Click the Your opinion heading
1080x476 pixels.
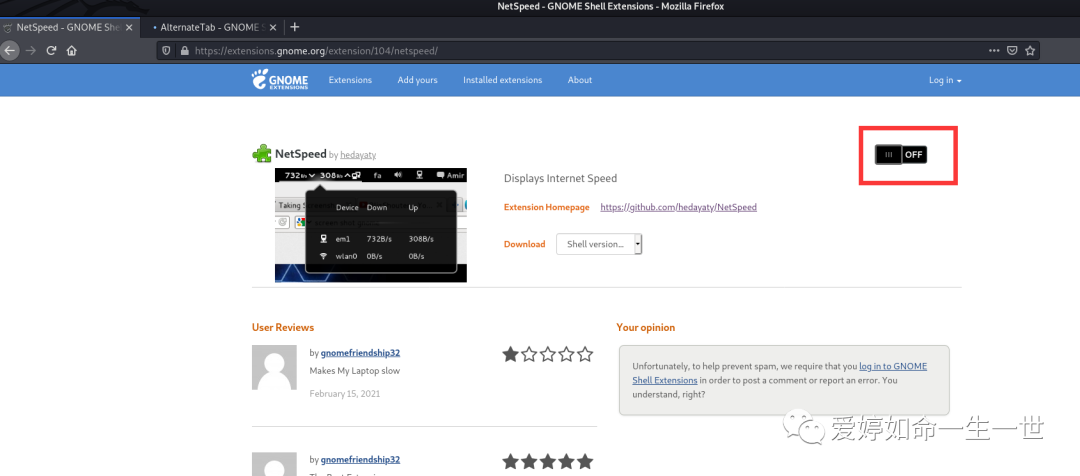click(x=645, y=327)
